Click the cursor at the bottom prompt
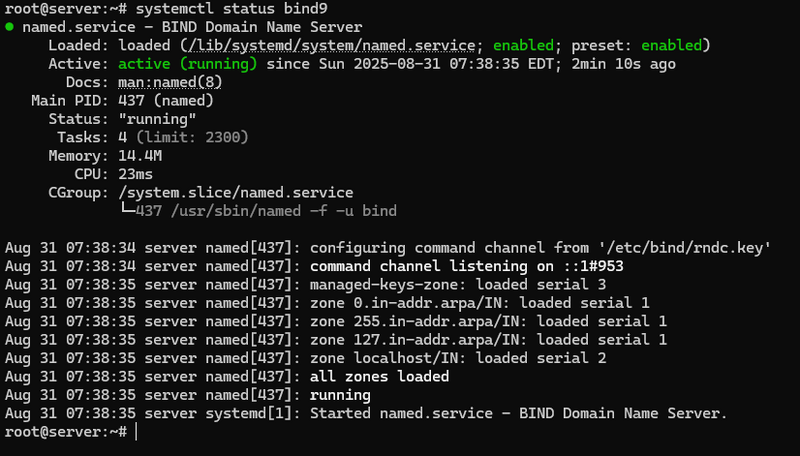The image size is (800, 456). pyautogui.click(x=136, y=431)
